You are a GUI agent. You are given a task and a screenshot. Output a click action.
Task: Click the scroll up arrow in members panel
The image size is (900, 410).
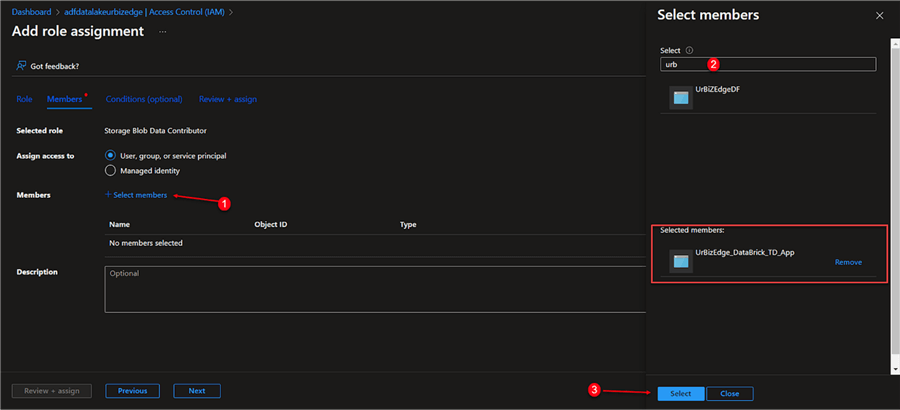[894, 42]
